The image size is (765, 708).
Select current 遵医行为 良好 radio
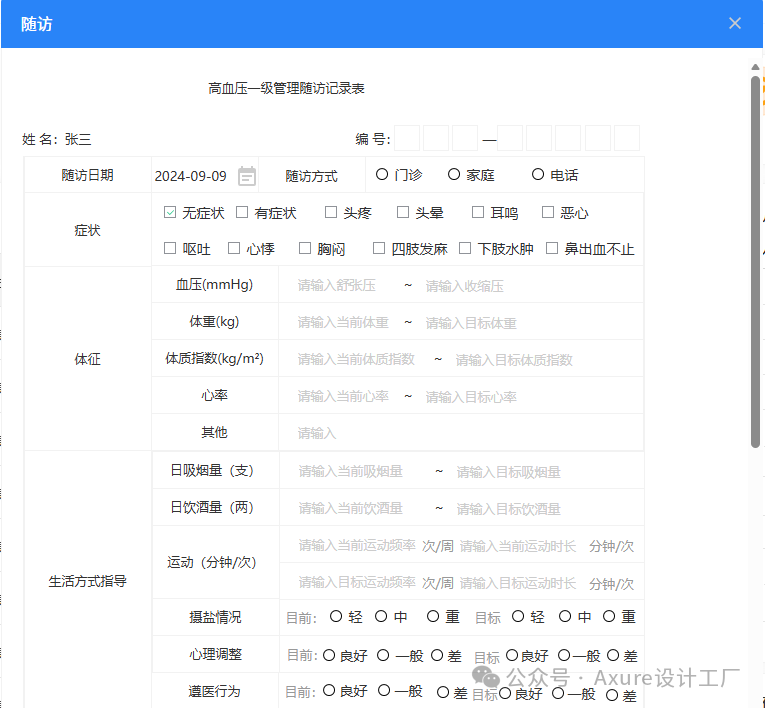329,690
